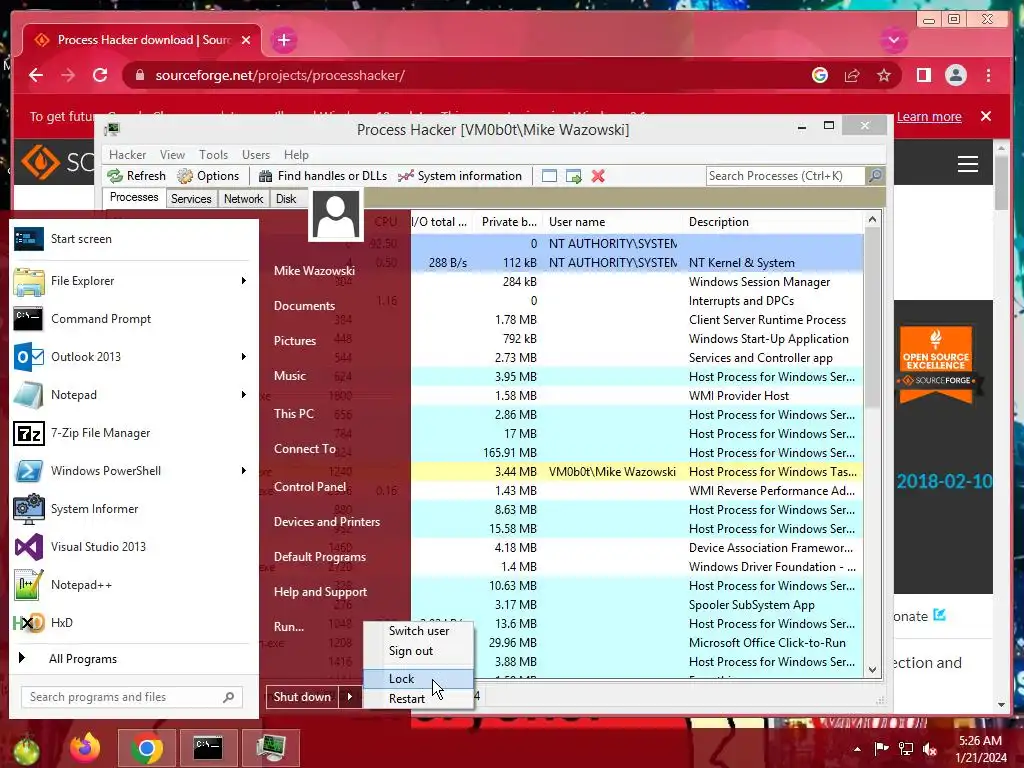This screenshot has height=768, width=1024.
Task: Open the SourceForge hamburger menu
Action: (967, 164)
